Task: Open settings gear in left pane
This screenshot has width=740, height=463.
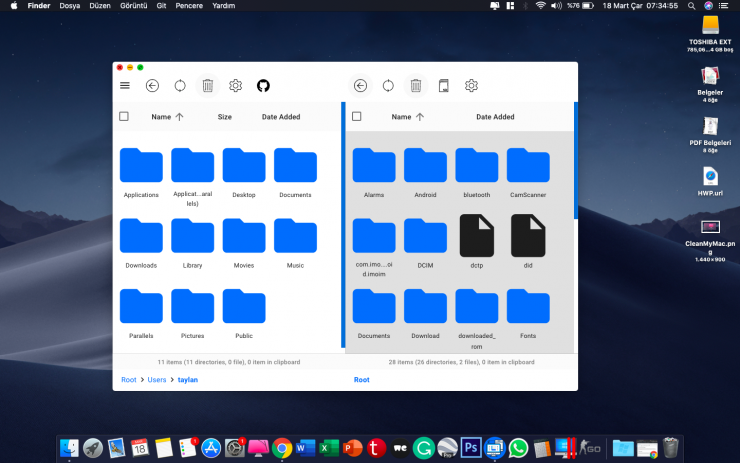Action: (x=235, y=85)
